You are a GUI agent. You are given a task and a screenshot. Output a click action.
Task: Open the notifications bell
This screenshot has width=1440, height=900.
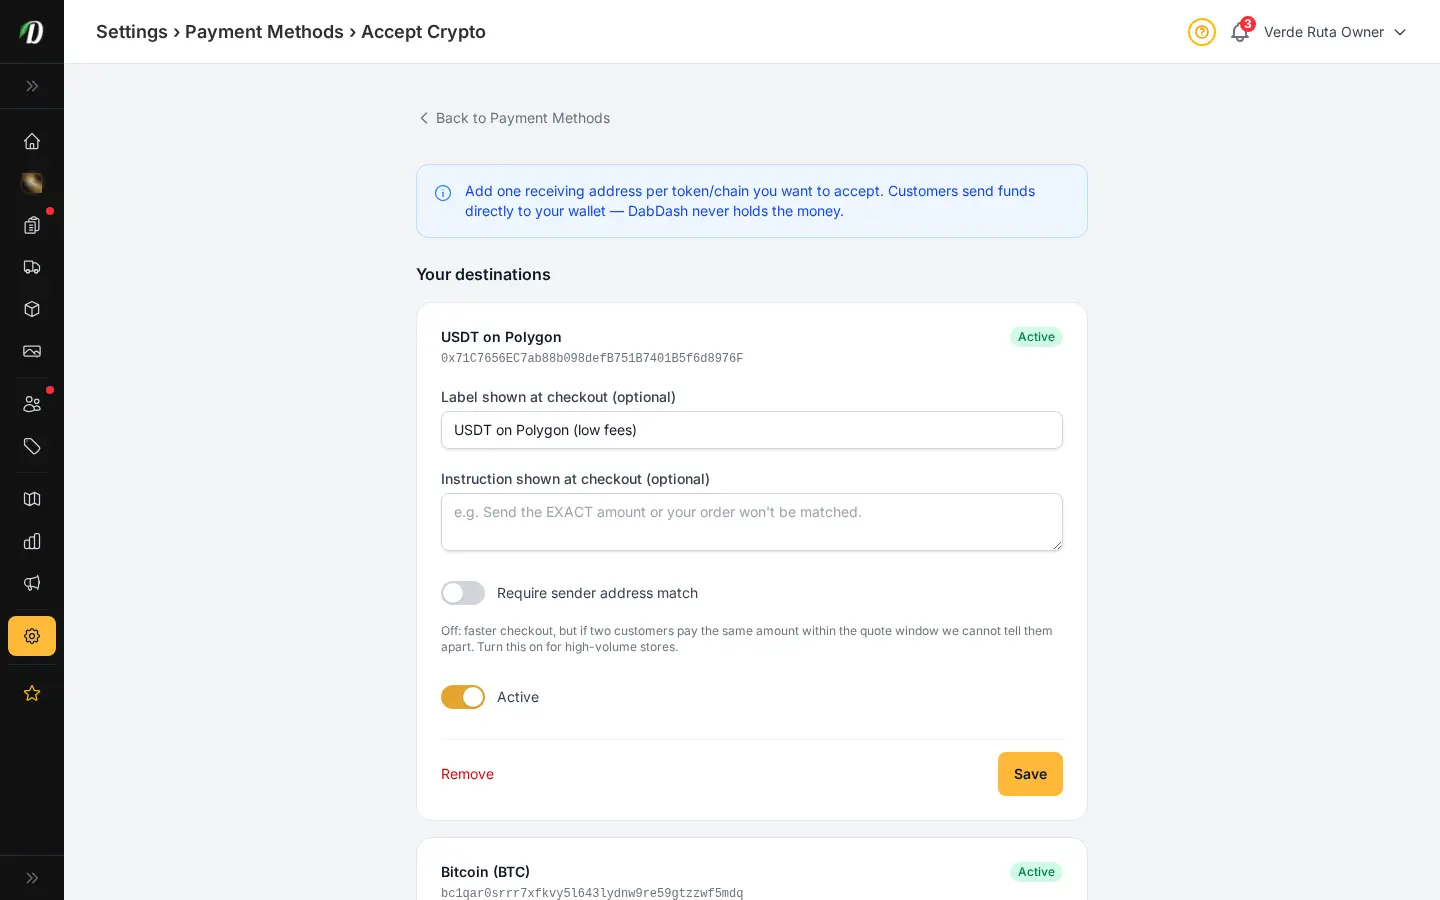[x=1240, y=32]
